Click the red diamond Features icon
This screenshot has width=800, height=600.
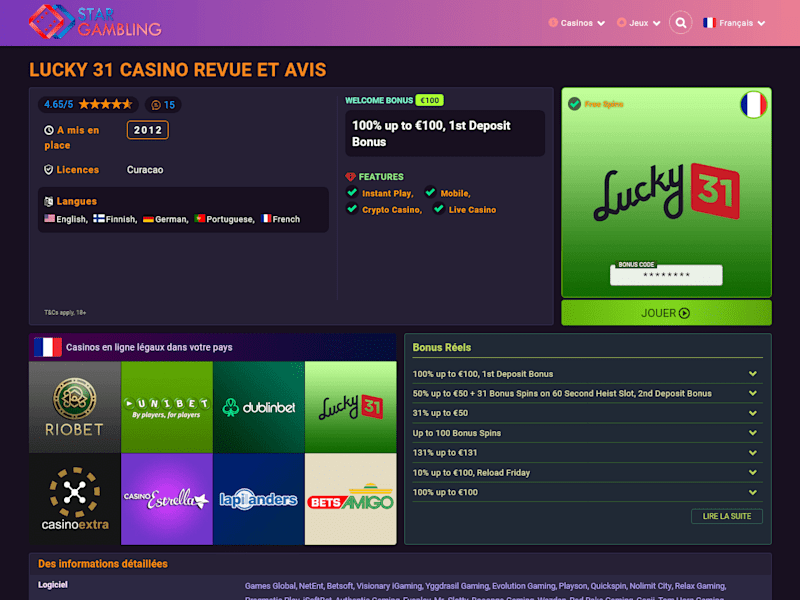[x=351, y=177]
